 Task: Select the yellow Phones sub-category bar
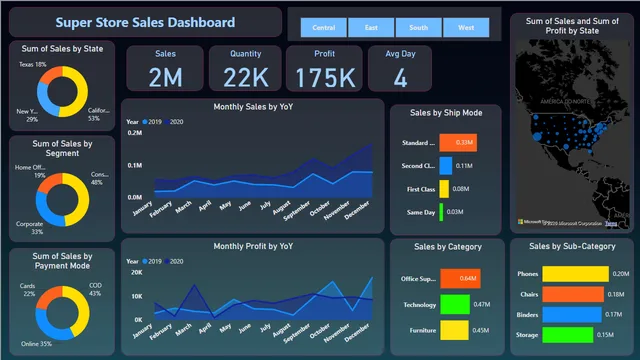pyautogui.click(x=576, y=274)
